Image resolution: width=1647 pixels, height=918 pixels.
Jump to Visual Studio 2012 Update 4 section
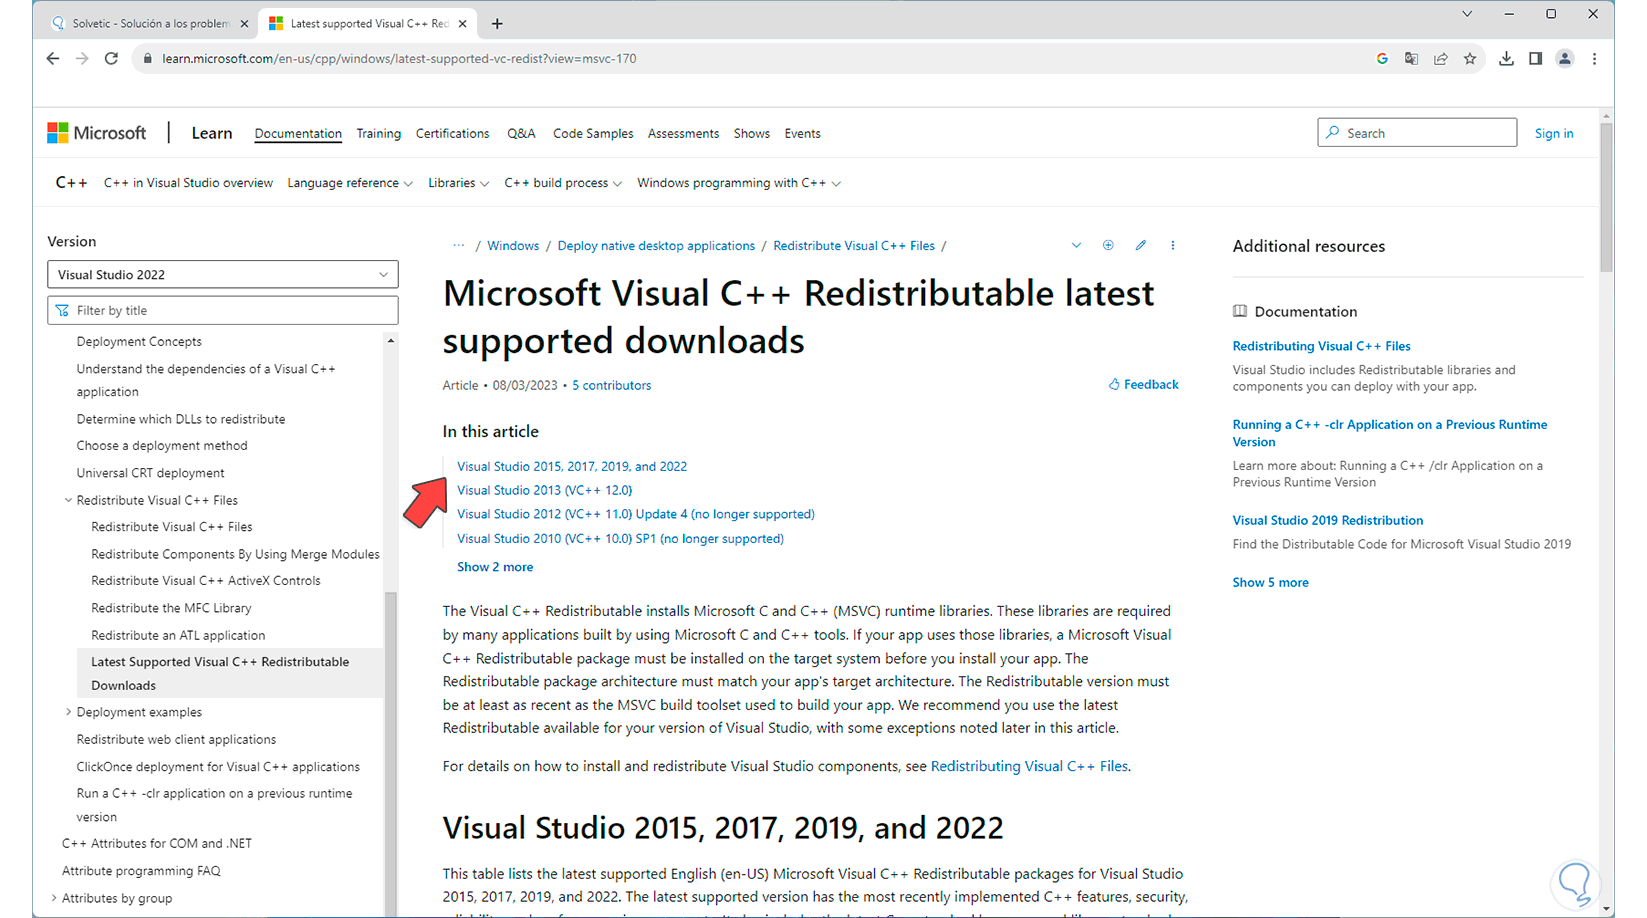(x=636, y=514)
